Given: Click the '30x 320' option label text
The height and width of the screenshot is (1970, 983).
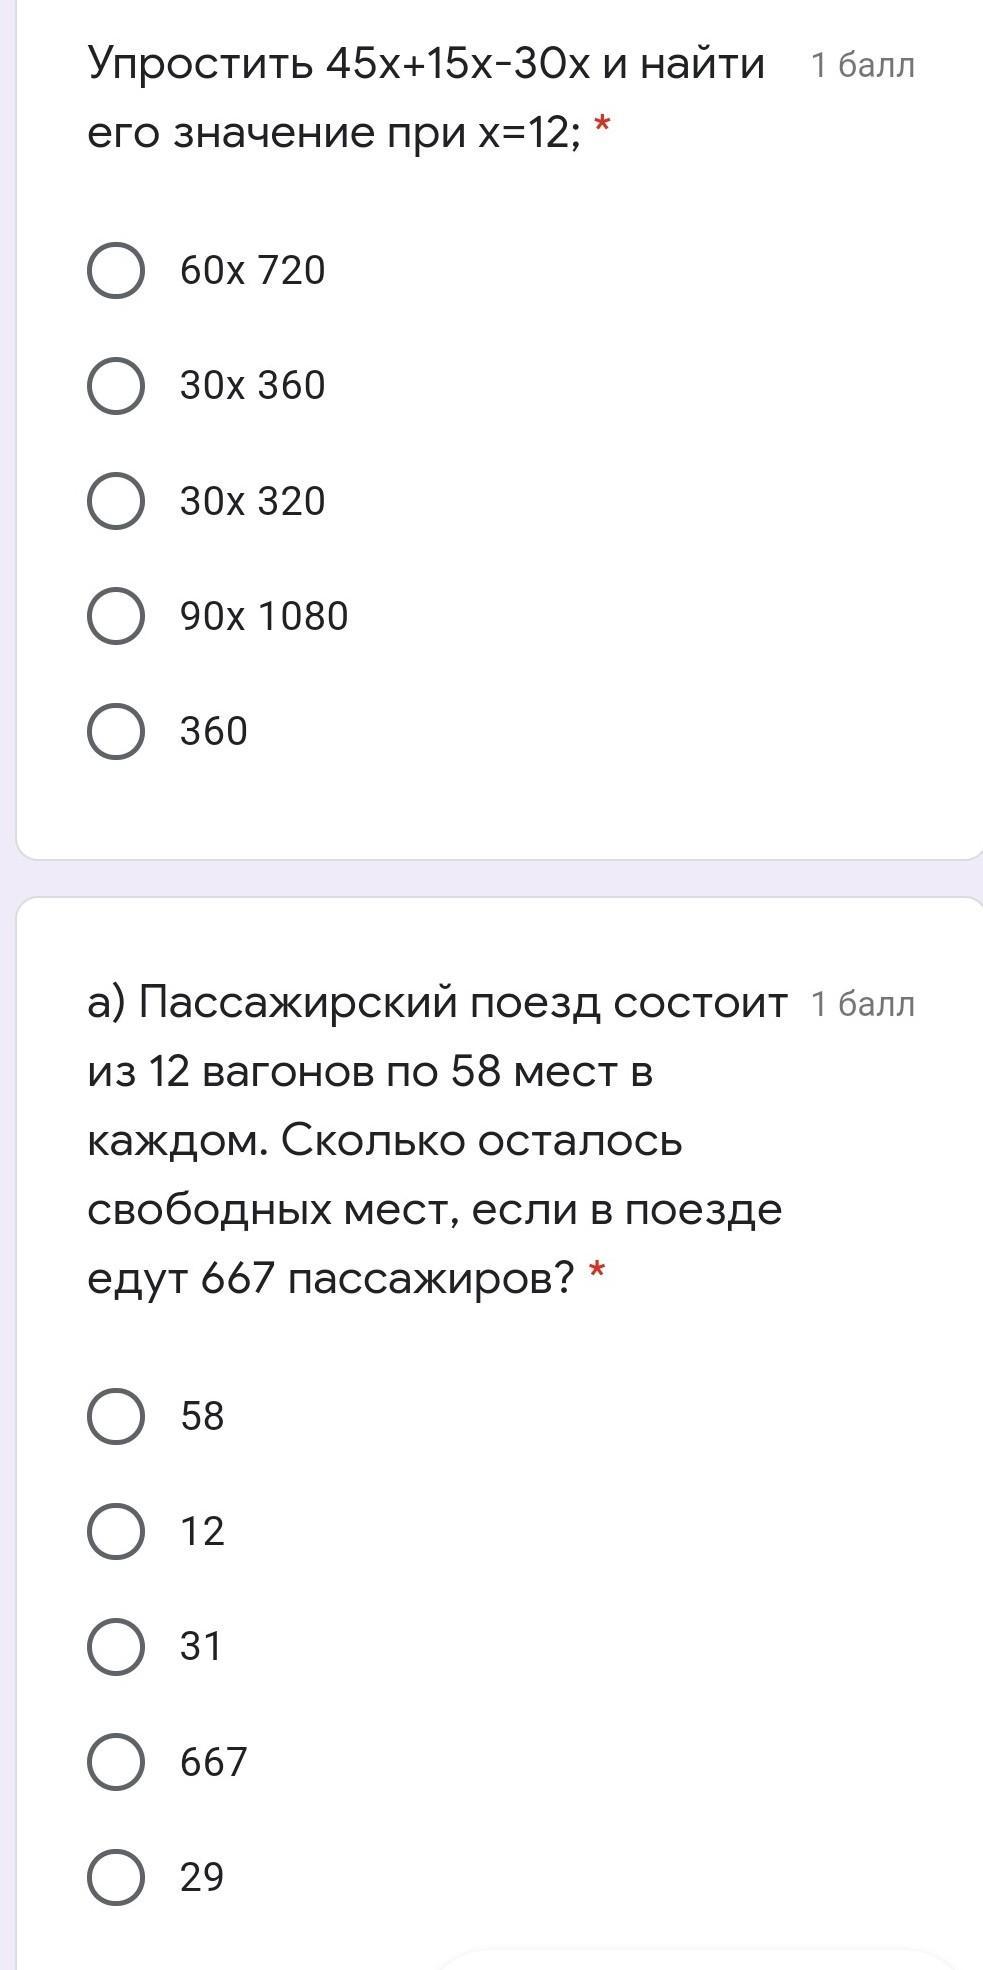Looking at the screenshot, I should click(x=253, y=502).
